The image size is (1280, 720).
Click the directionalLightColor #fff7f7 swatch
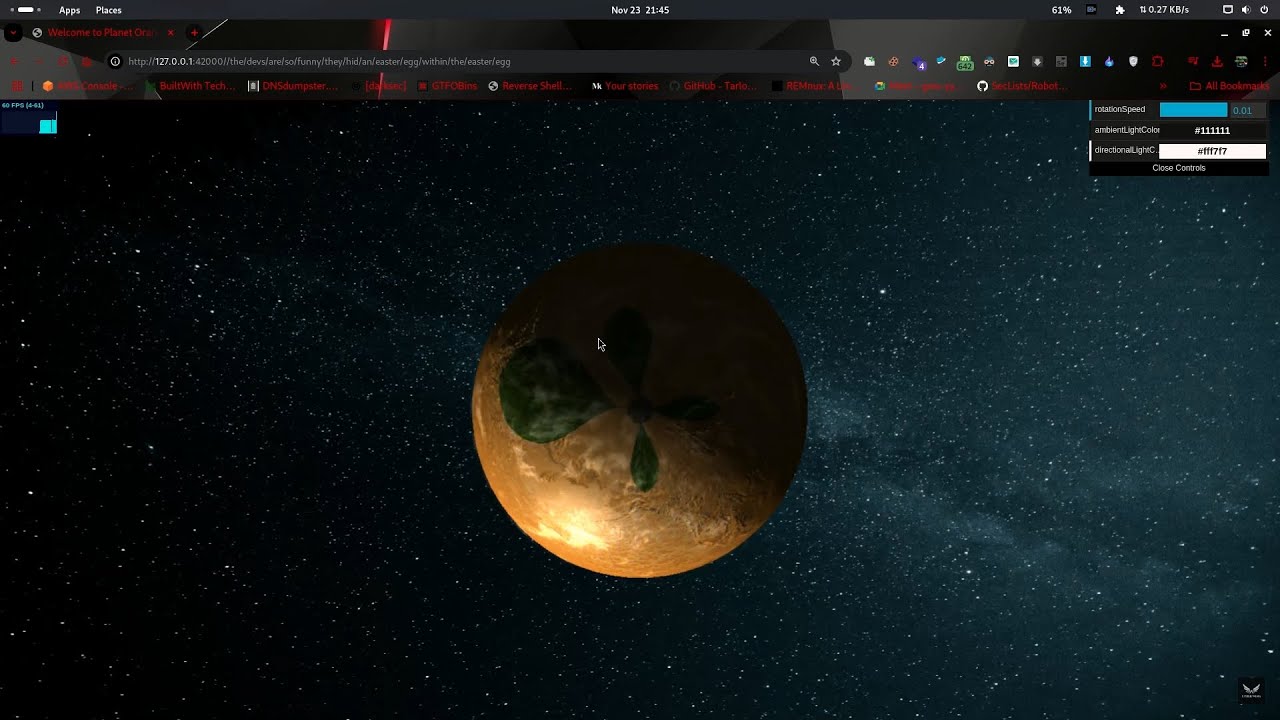[1212, 151]
